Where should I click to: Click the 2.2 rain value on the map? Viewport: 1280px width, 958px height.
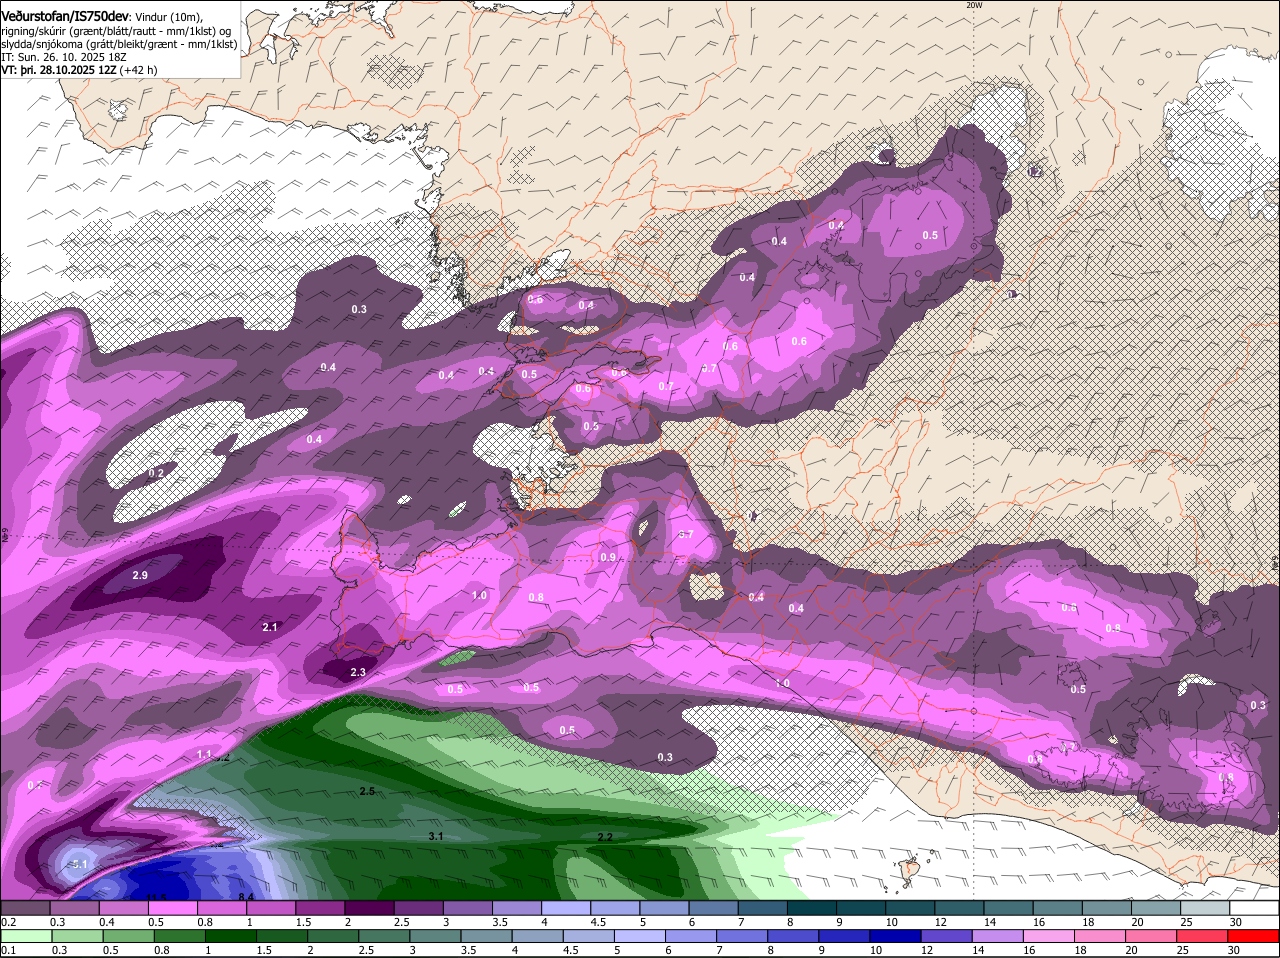tap(605, 837)
